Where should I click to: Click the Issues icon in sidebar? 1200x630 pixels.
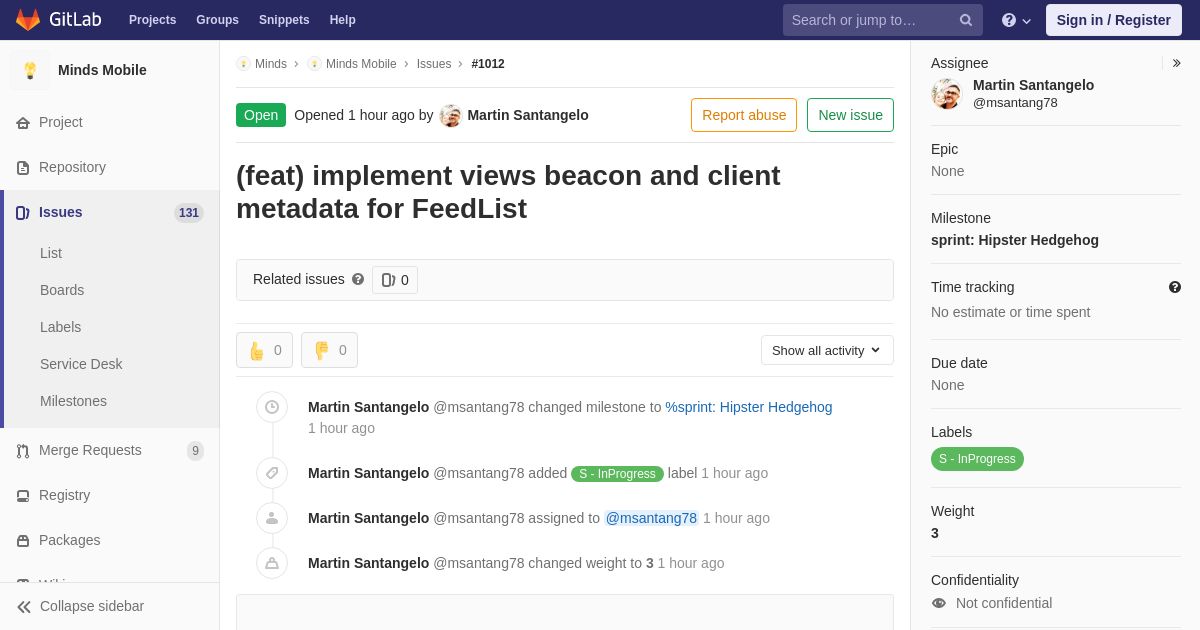click(23, 212)
